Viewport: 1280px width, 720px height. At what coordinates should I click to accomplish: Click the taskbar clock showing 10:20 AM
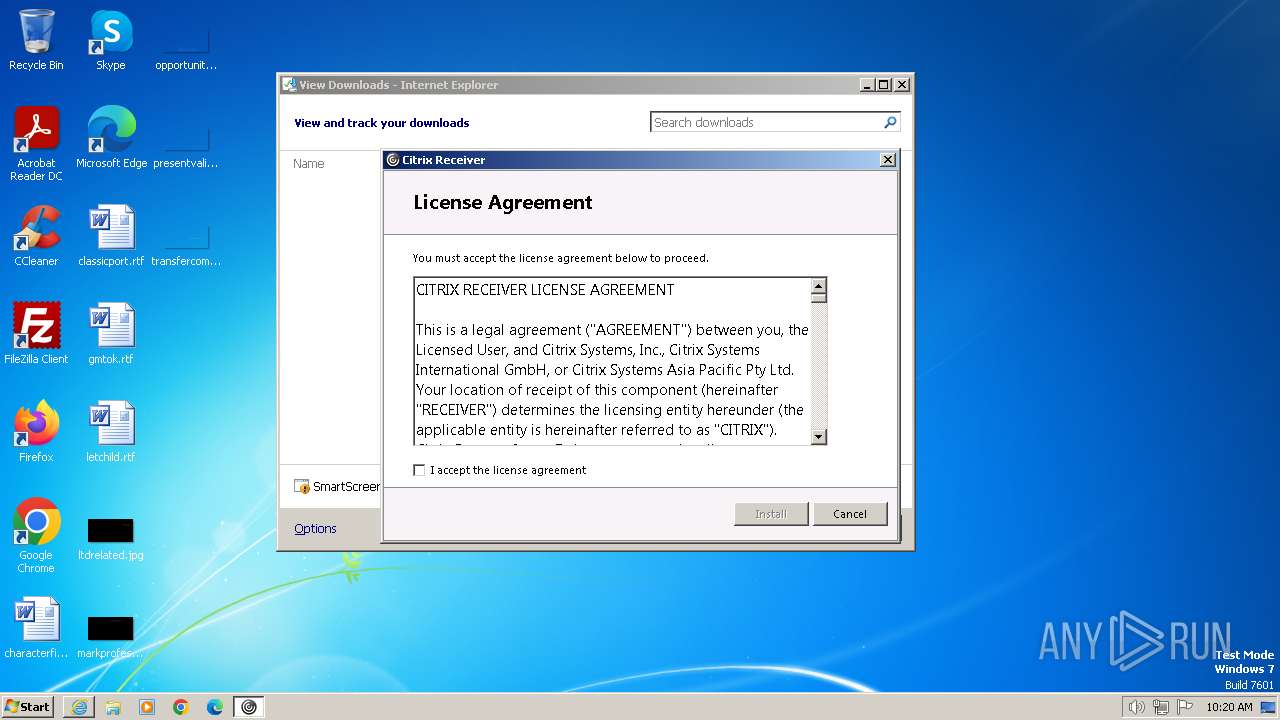click(x=1229, y=707)
